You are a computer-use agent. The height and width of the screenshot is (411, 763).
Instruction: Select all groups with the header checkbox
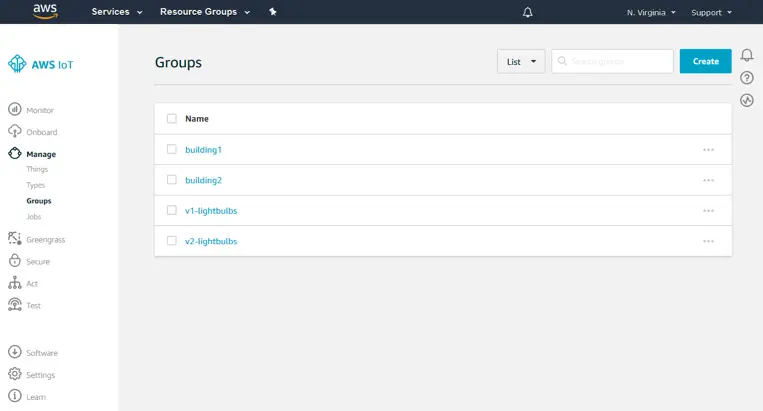[x=172, y=118]
